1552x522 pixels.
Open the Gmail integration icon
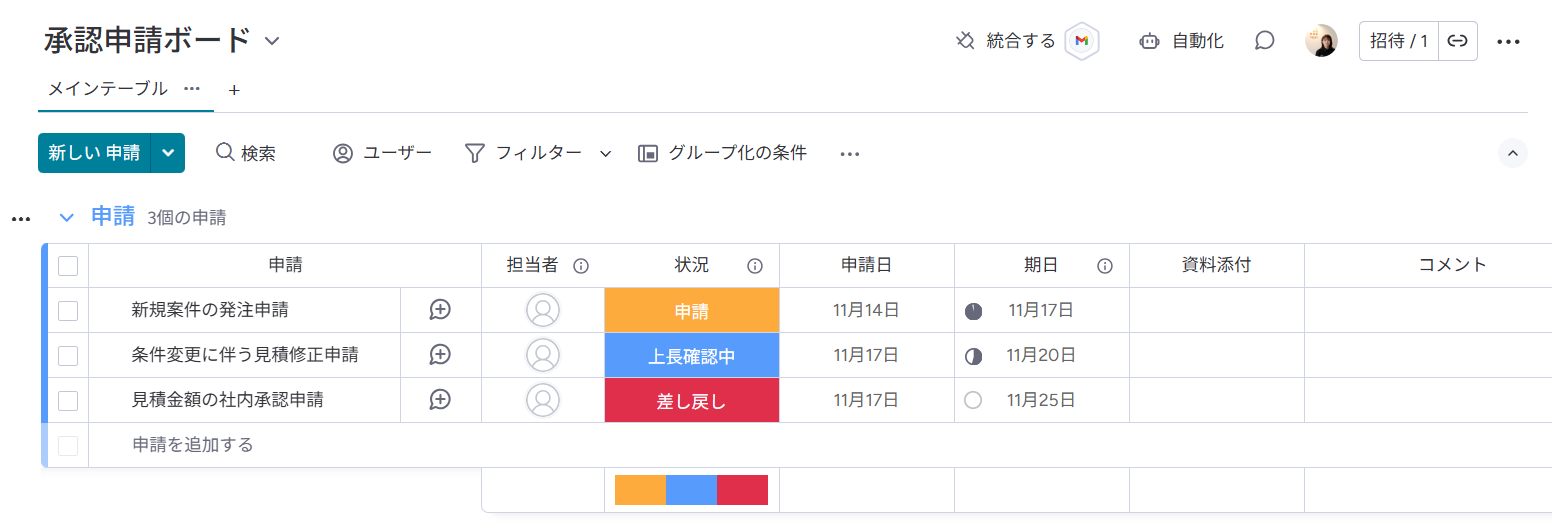(x=1081, y=41)
